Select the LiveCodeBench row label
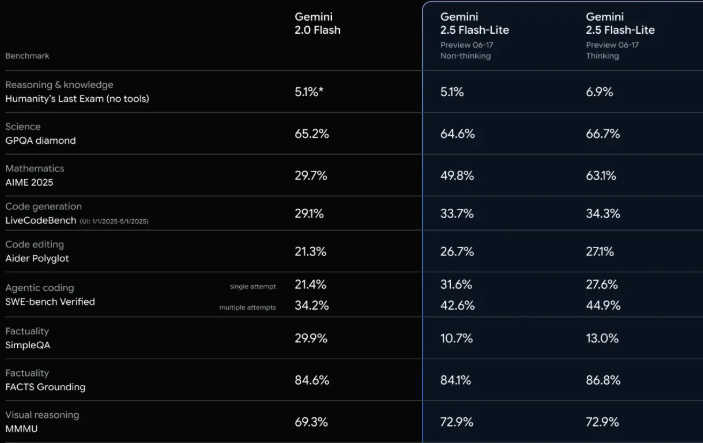The width and height of the screenshot is (703, 443). [42, 220]
